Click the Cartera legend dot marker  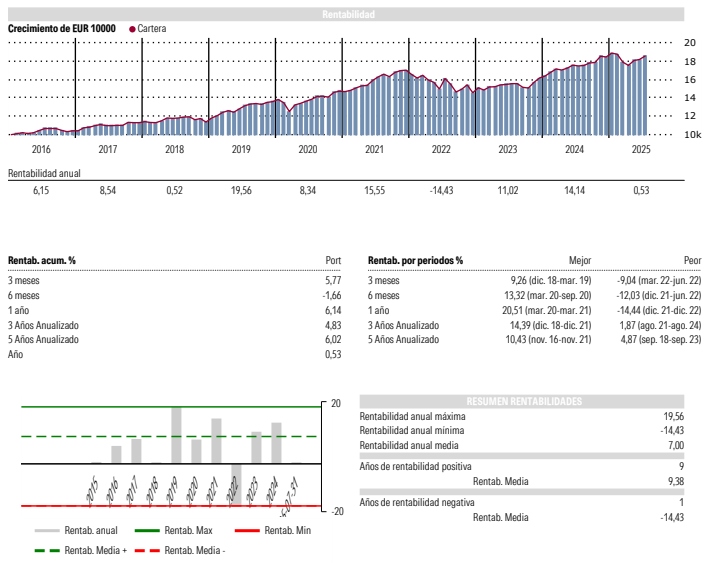pyautogui.click(x=132, y=29)
